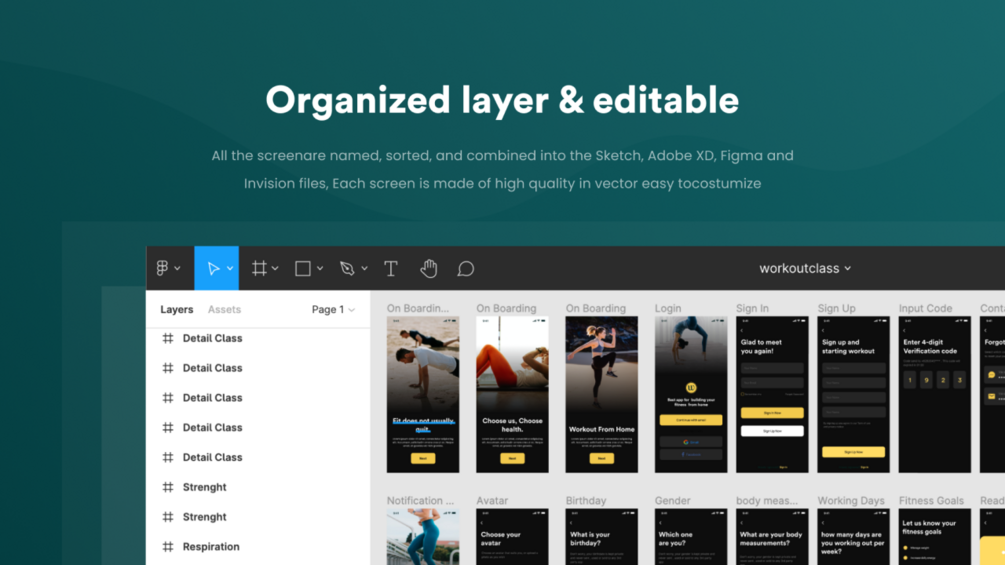Click the Login frame label
The image size is (1005, 565).
[668, 308]
